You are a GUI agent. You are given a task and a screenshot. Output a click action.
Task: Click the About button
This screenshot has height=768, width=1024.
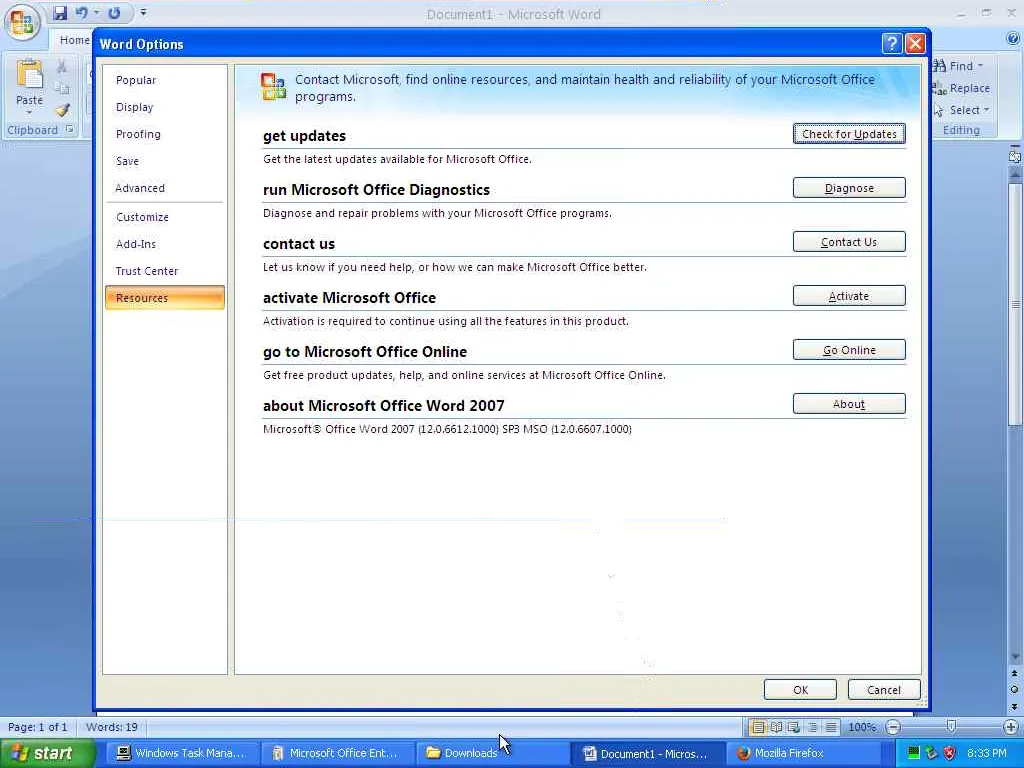click(849, 404)
